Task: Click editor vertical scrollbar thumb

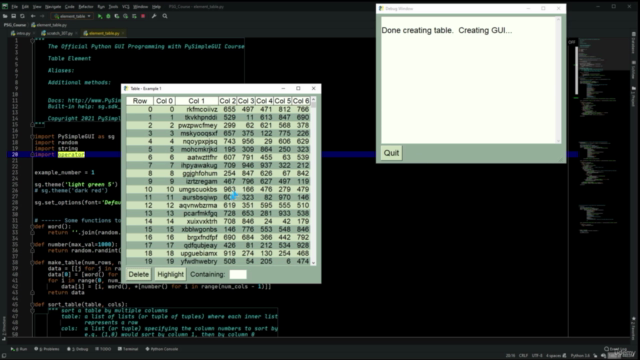Action: click(x=577, y=70)
